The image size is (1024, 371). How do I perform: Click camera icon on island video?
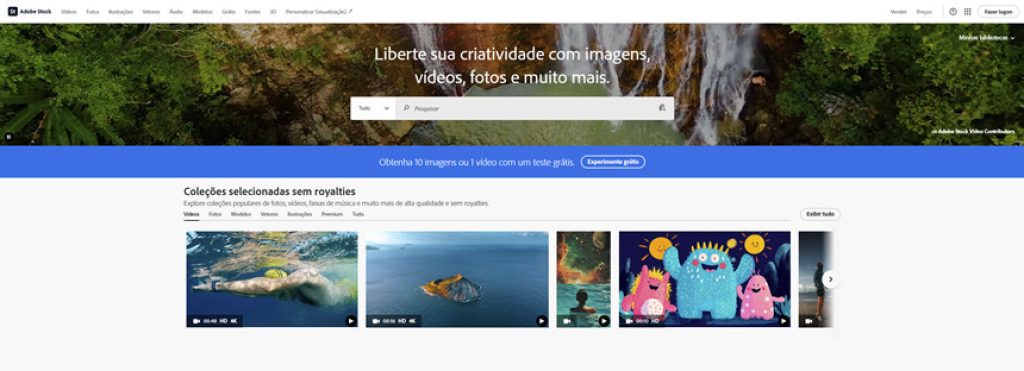(x=376, y=321)
